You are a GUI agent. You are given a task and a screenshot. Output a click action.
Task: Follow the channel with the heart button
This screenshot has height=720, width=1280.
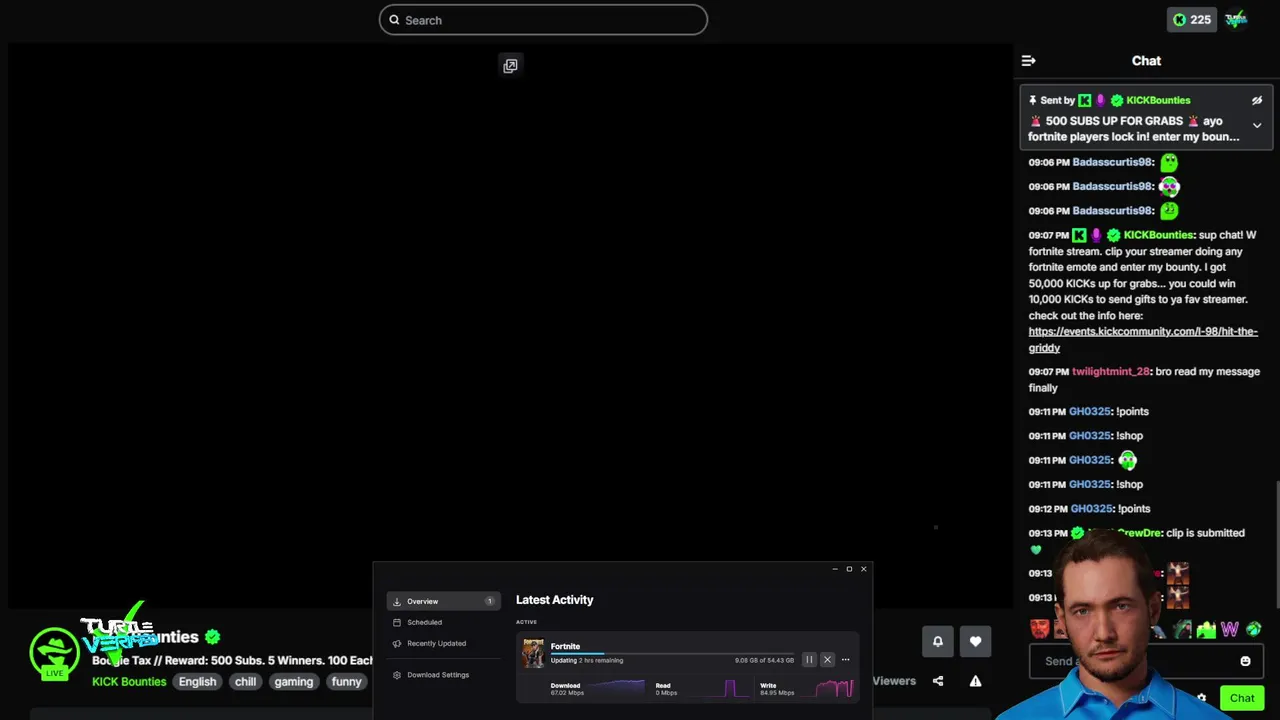point(976,642)
